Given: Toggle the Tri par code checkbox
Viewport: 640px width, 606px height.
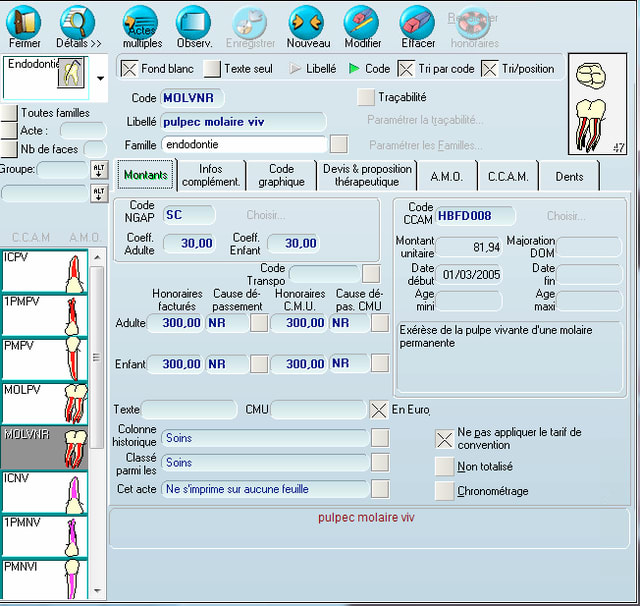Looking at the screenshot, I should pyautogui.click(x=406, y=69).
